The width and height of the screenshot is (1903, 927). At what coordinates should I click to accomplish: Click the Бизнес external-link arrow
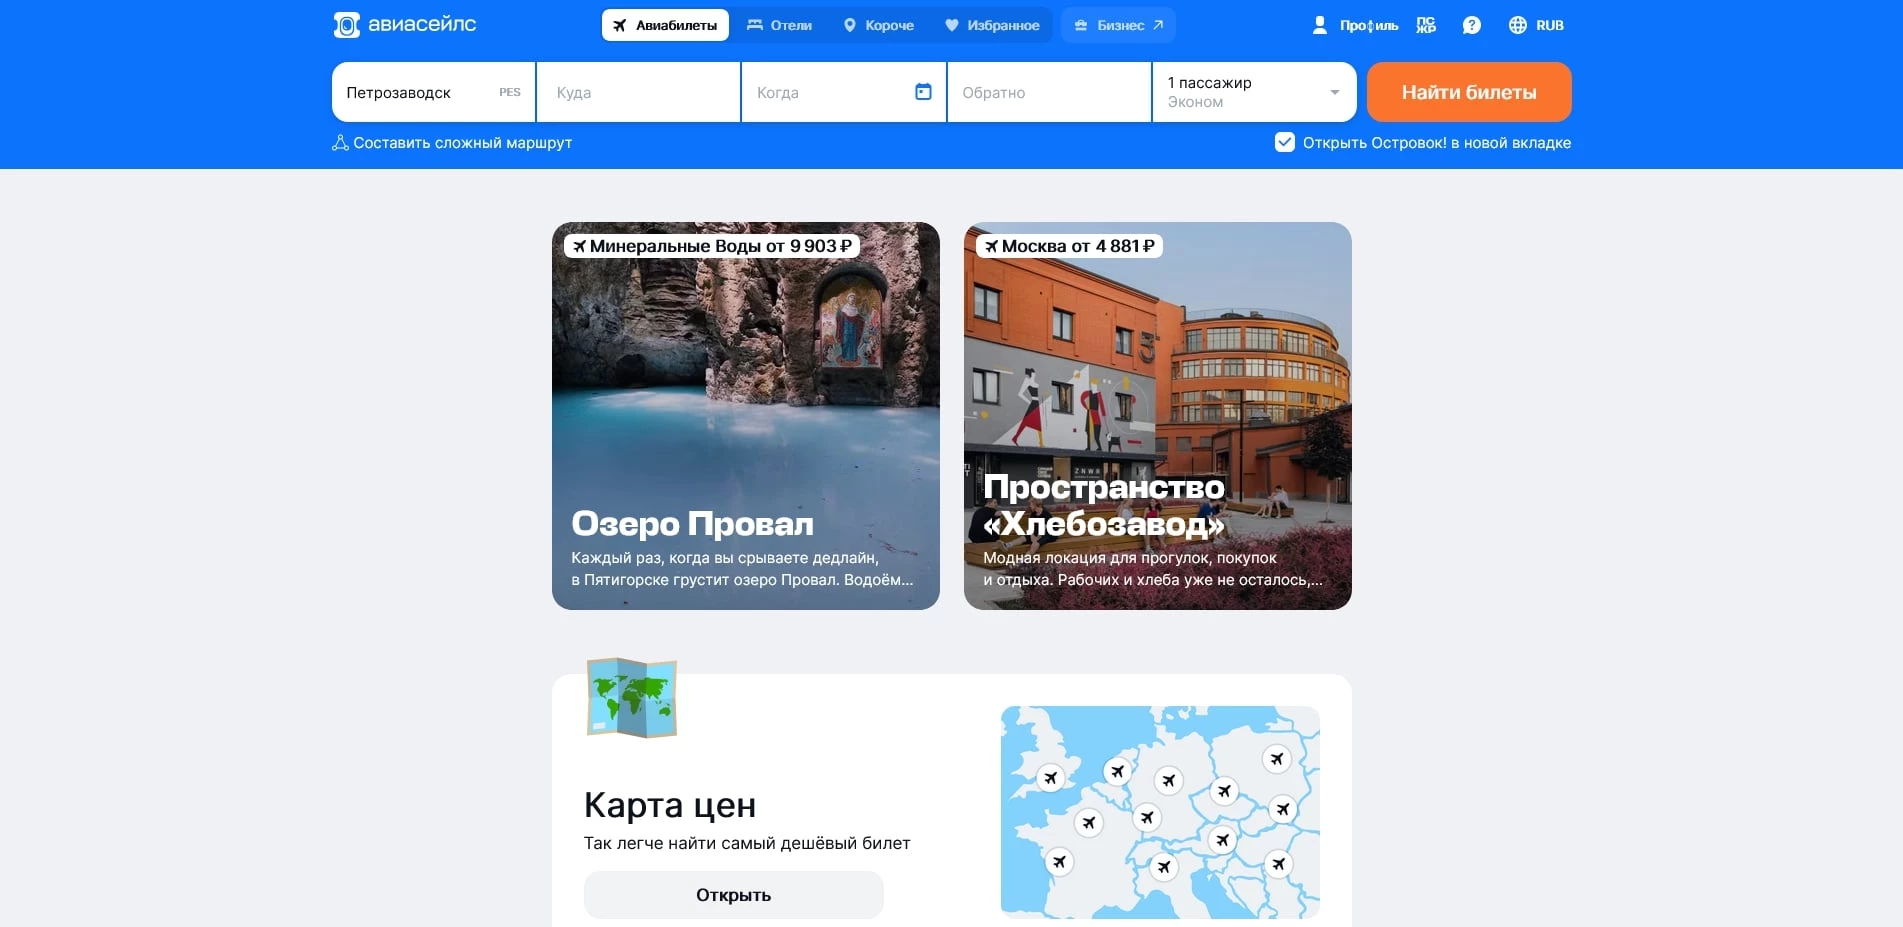[x=1156, y=24]
